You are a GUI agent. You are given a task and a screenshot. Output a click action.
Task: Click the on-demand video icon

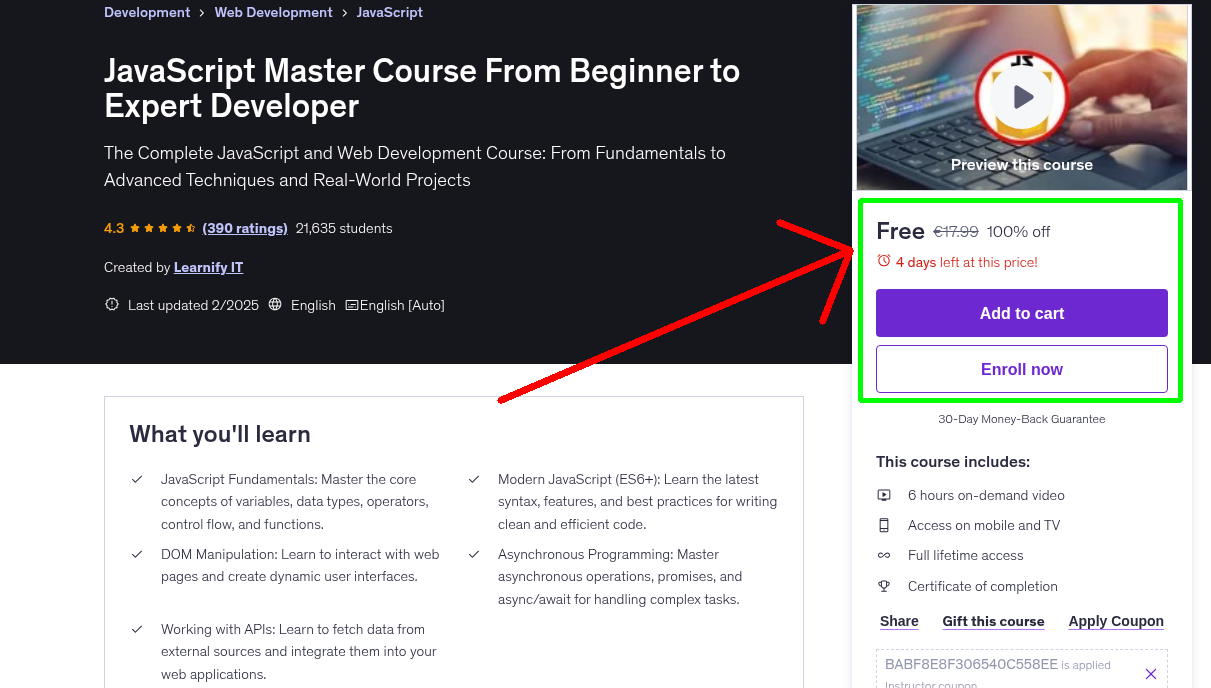click(884, 495)
